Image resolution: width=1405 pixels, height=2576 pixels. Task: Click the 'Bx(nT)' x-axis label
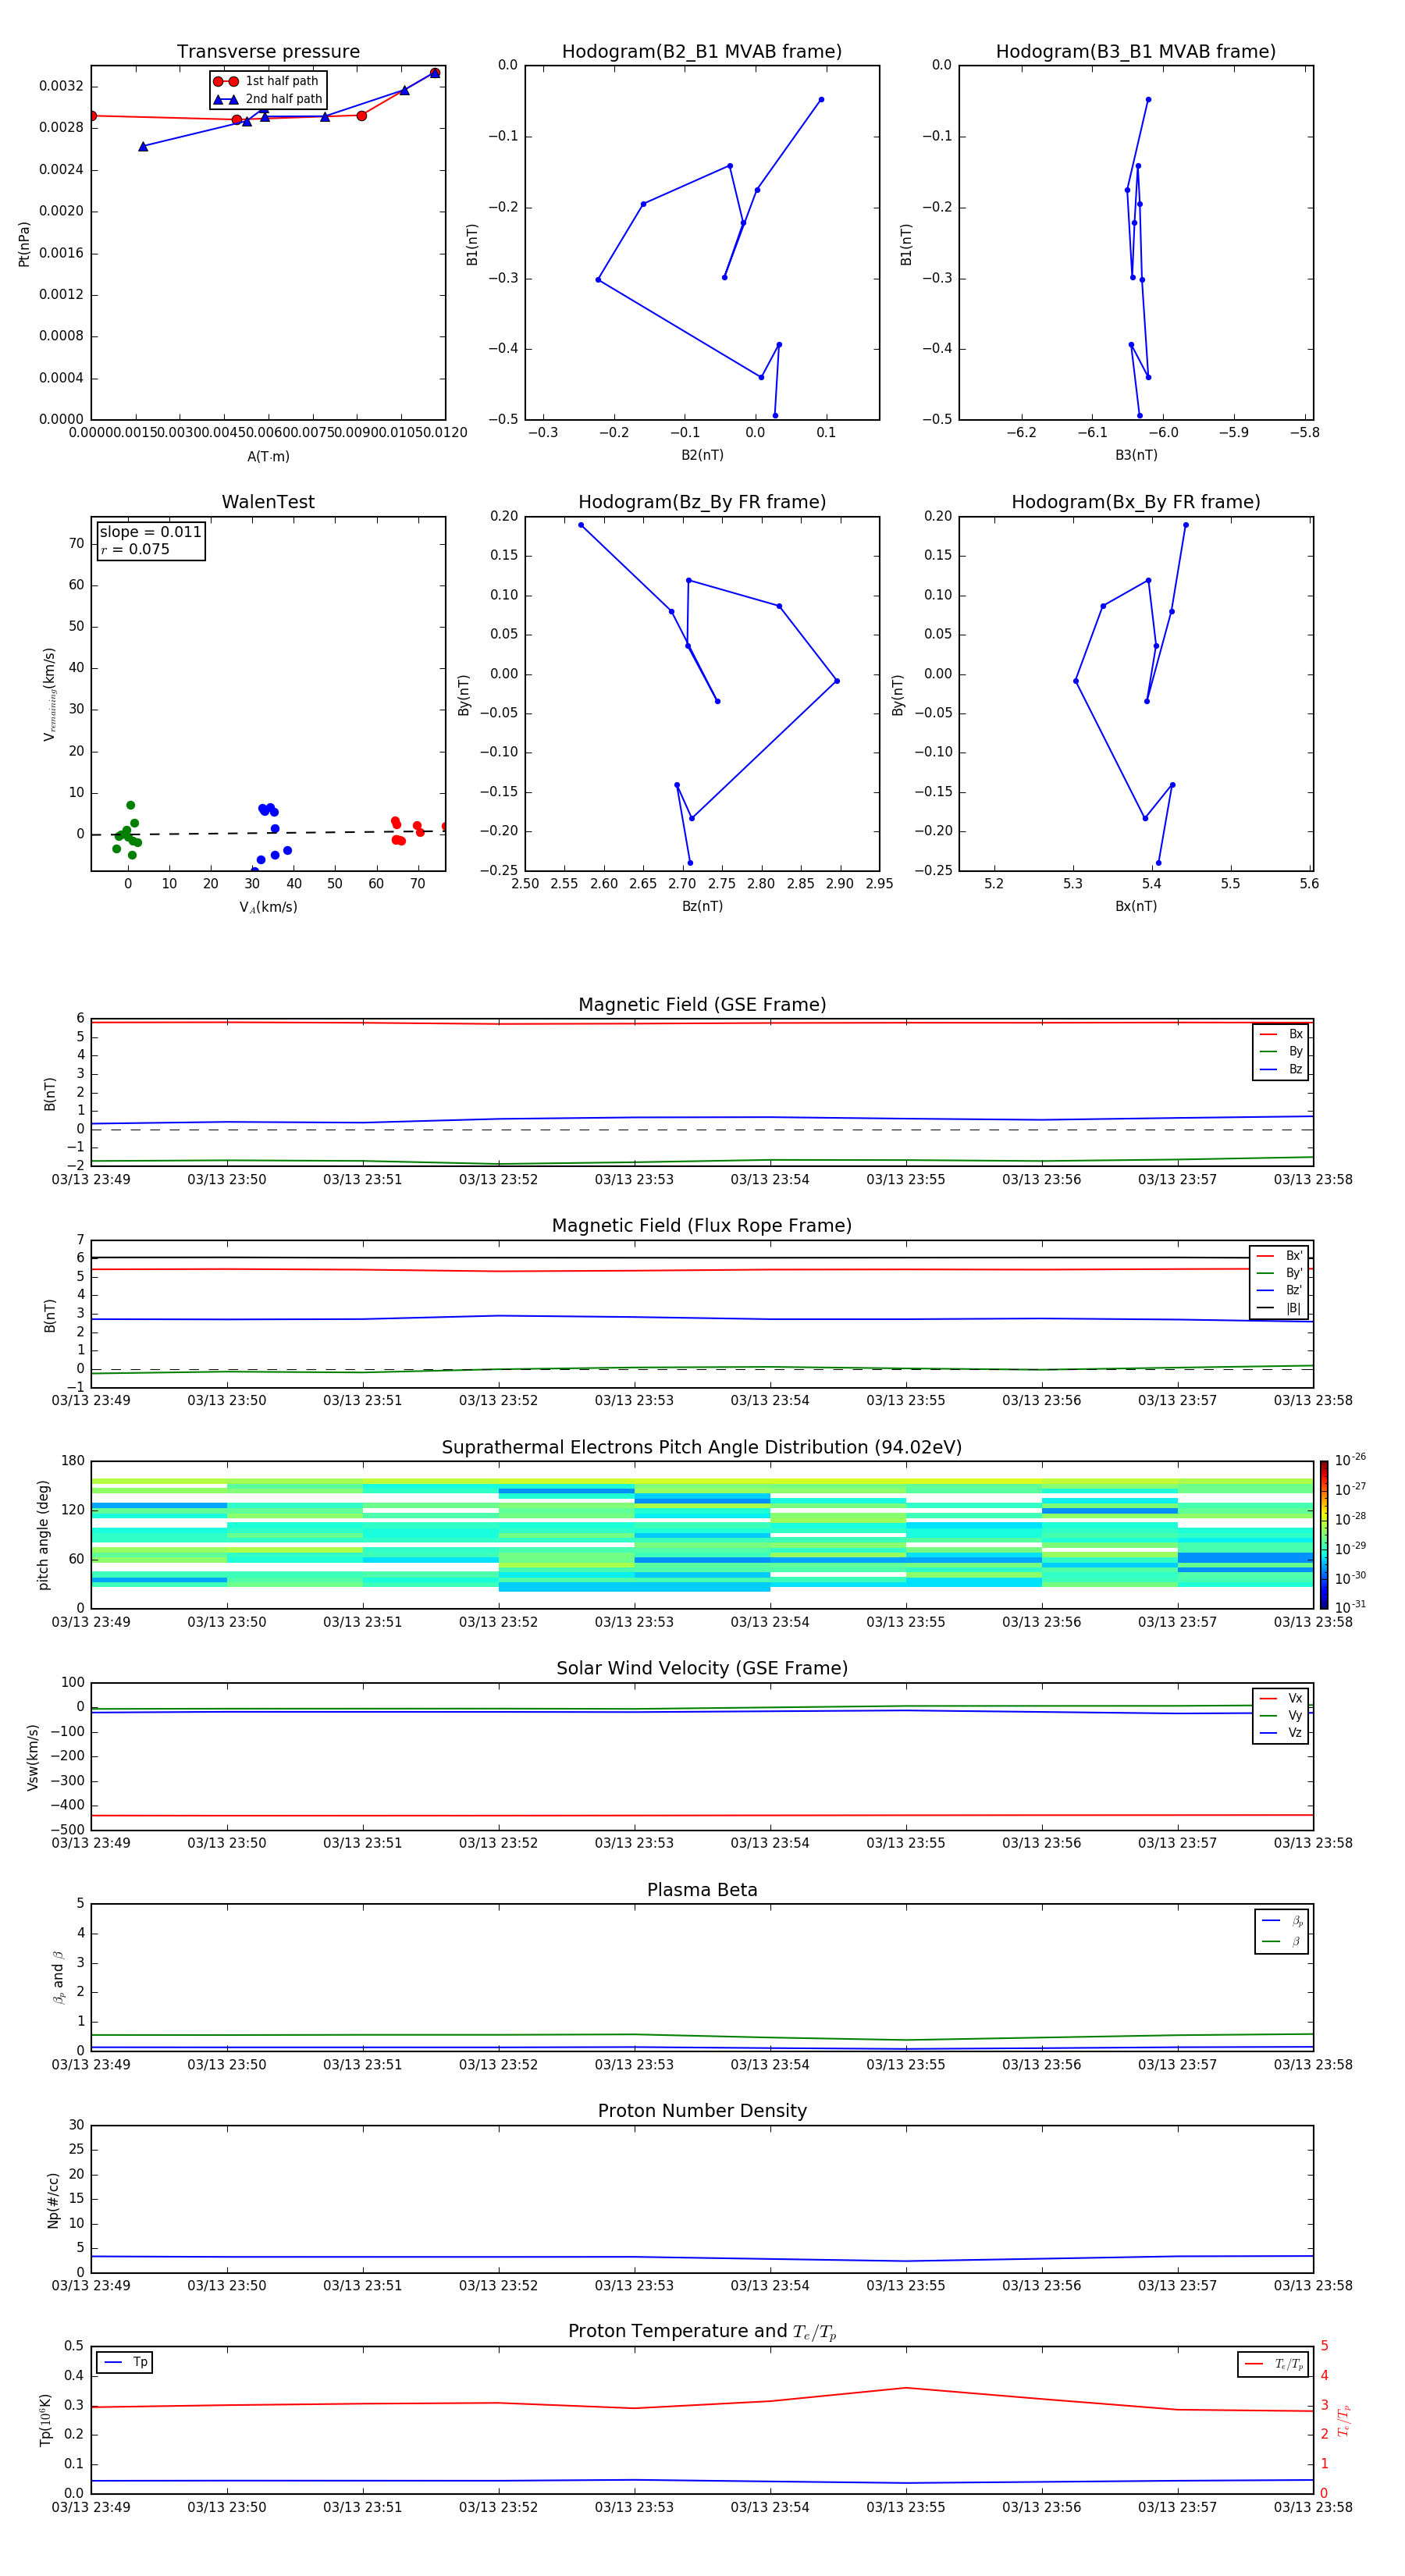pyautogui.click(x=1136, y=906)
